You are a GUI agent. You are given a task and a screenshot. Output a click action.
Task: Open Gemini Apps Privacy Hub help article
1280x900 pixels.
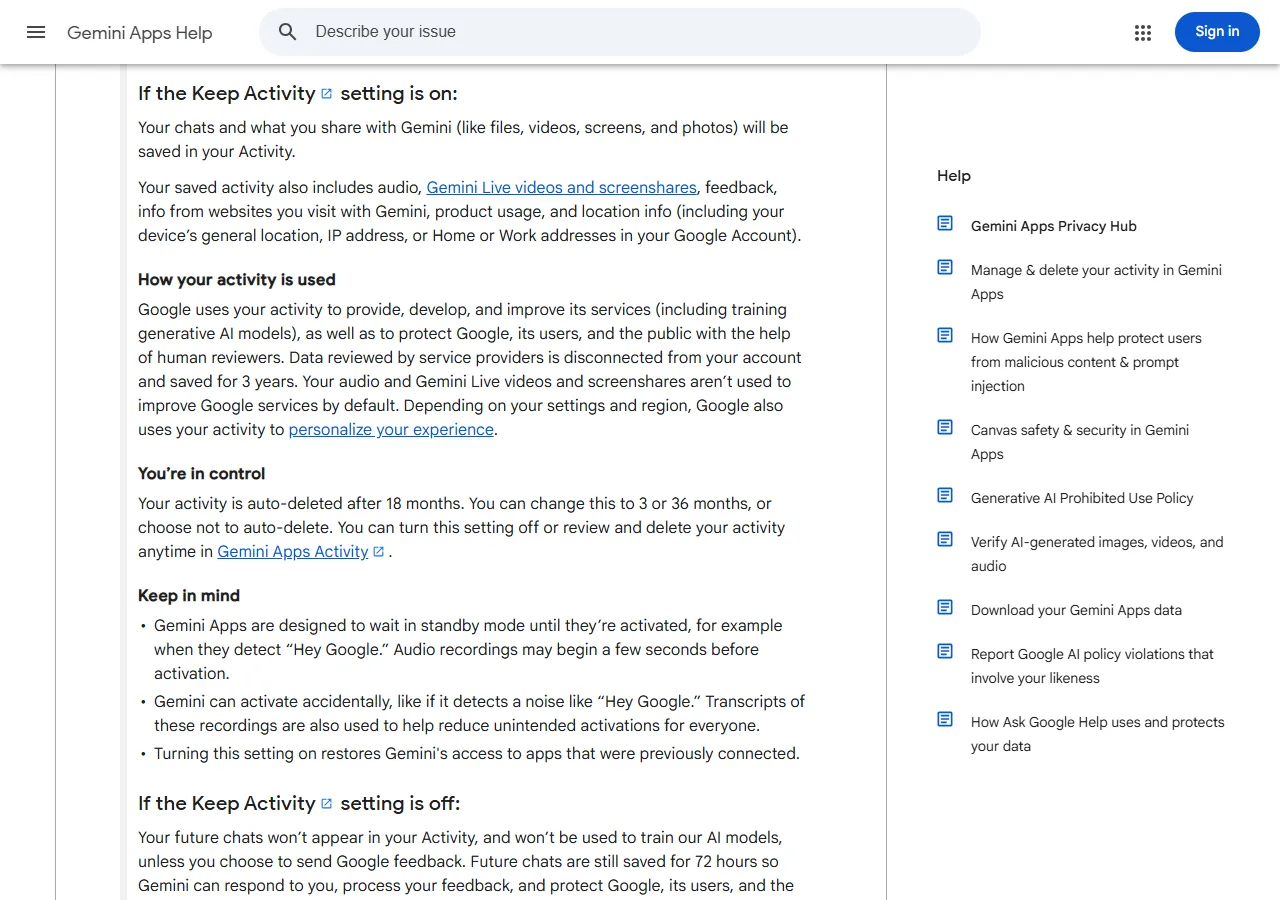point(1054,226)
